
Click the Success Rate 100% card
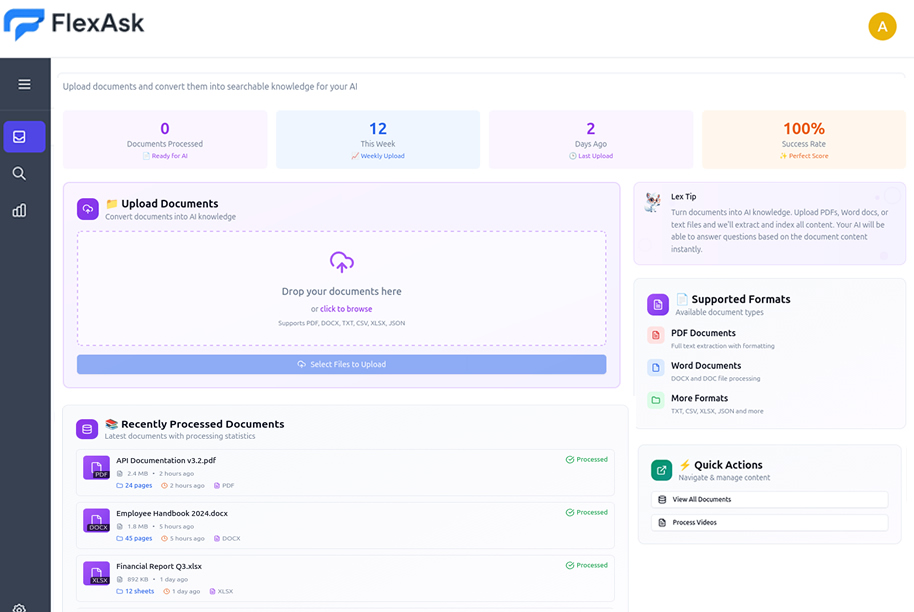[x=804, y=139]
